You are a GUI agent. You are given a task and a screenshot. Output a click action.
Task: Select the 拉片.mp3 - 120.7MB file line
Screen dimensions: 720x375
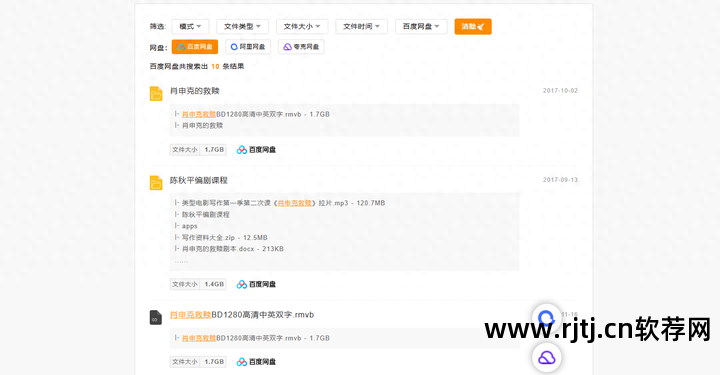[280, 203]
